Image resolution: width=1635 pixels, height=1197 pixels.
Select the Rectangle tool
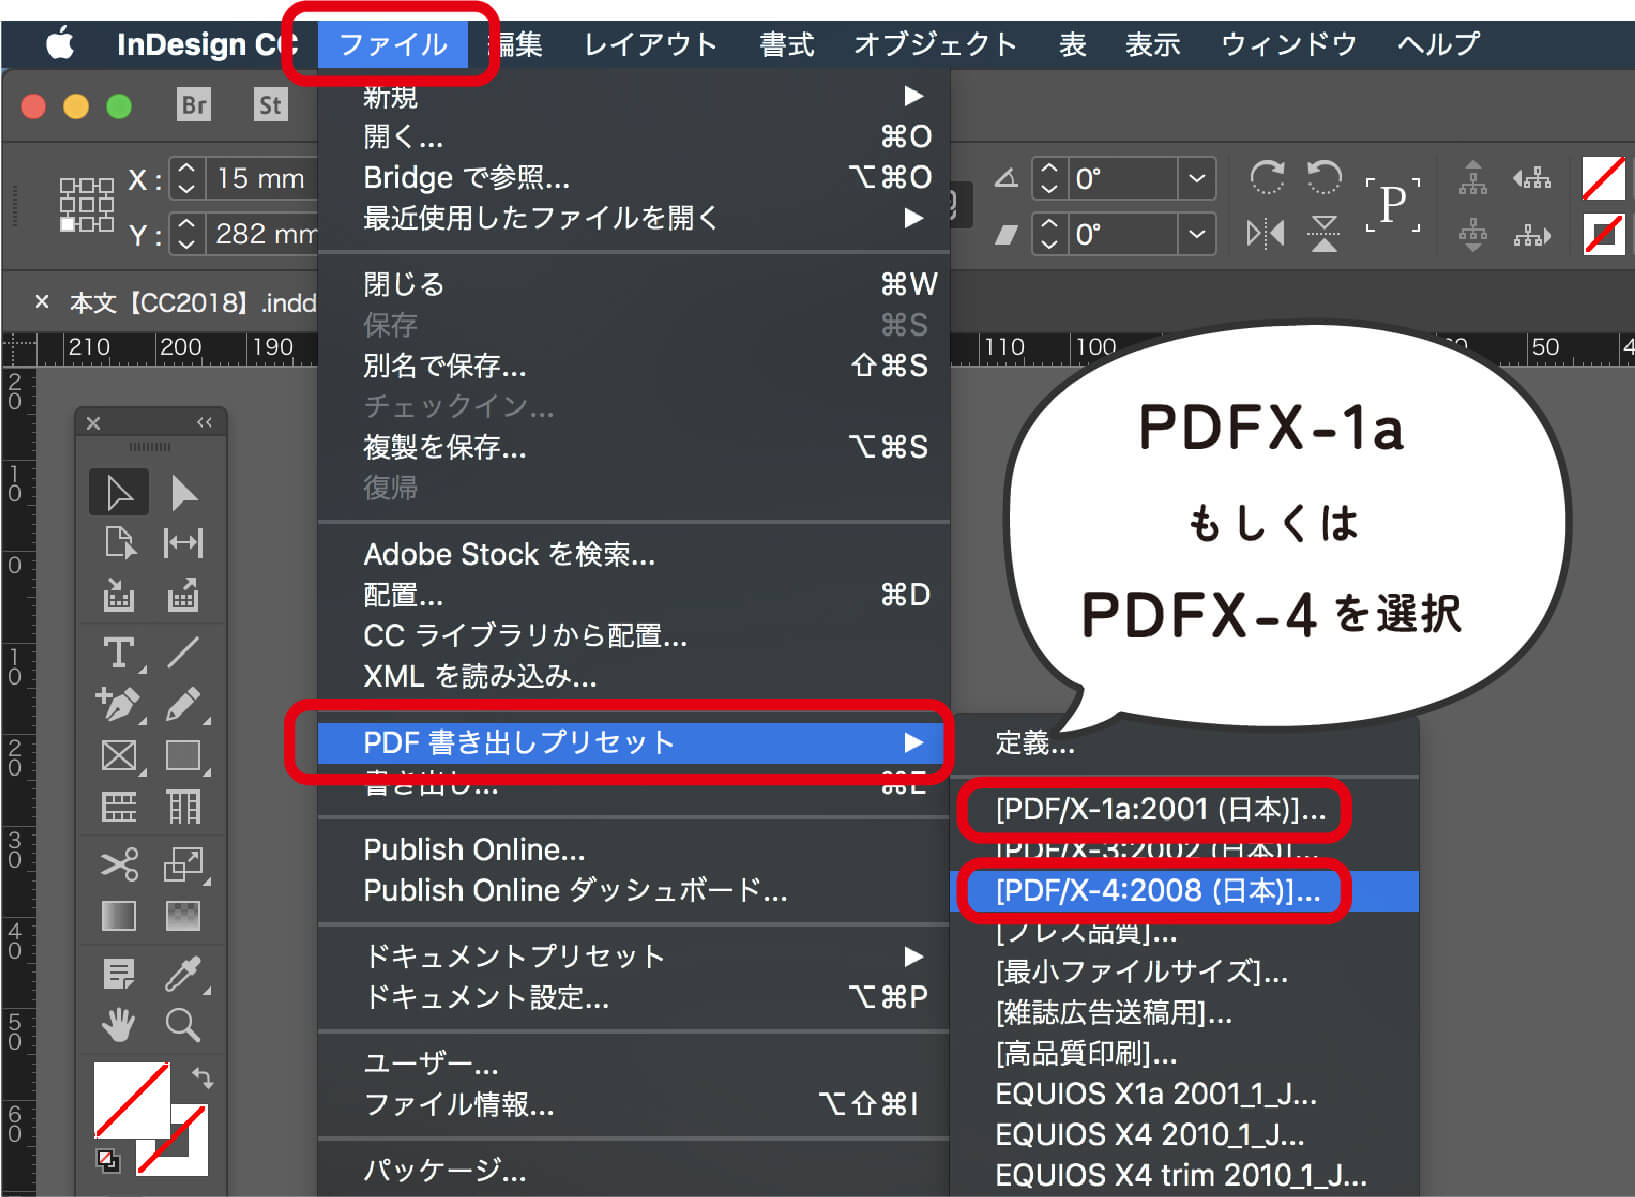pos(183,755)
